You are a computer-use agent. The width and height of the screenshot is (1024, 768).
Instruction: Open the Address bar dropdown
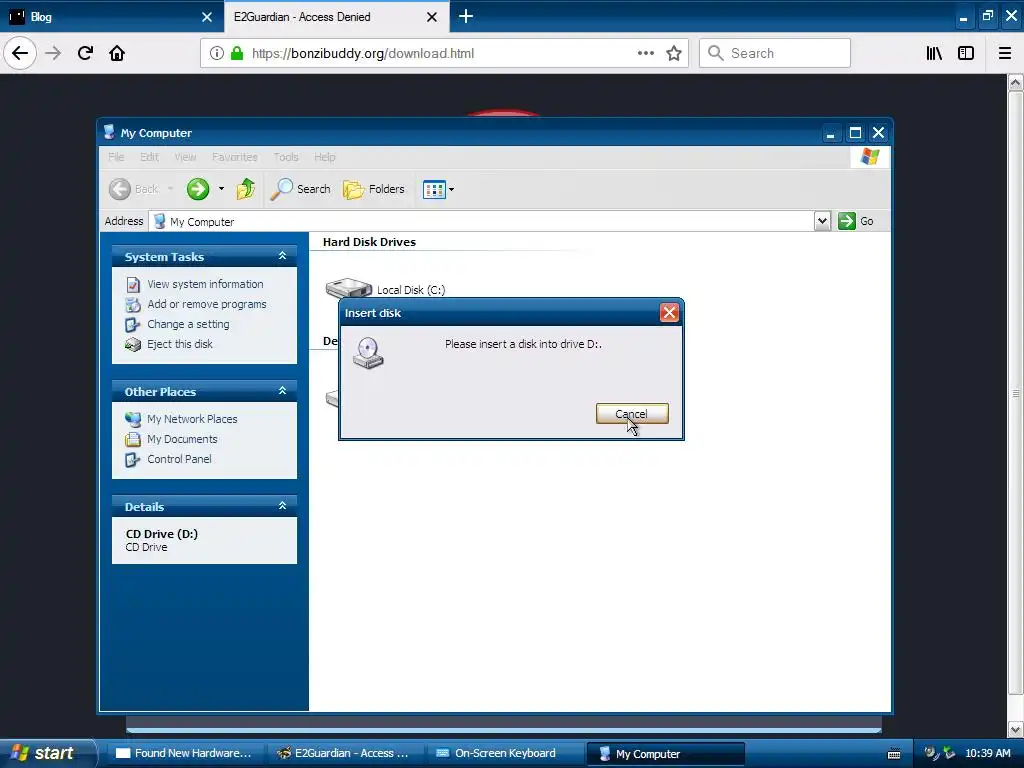click(x=822, y=221)
